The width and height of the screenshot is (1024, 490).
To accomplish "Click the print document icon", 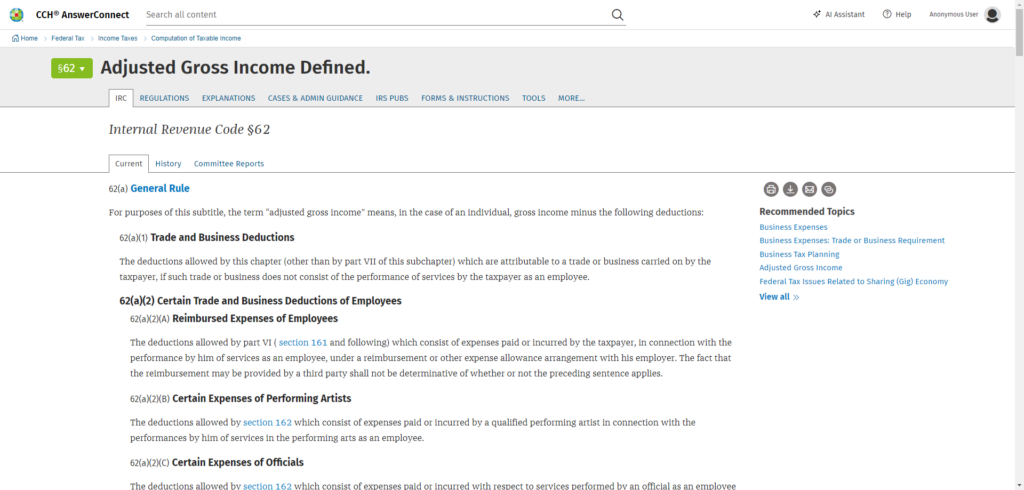I will tap(771, 189).
